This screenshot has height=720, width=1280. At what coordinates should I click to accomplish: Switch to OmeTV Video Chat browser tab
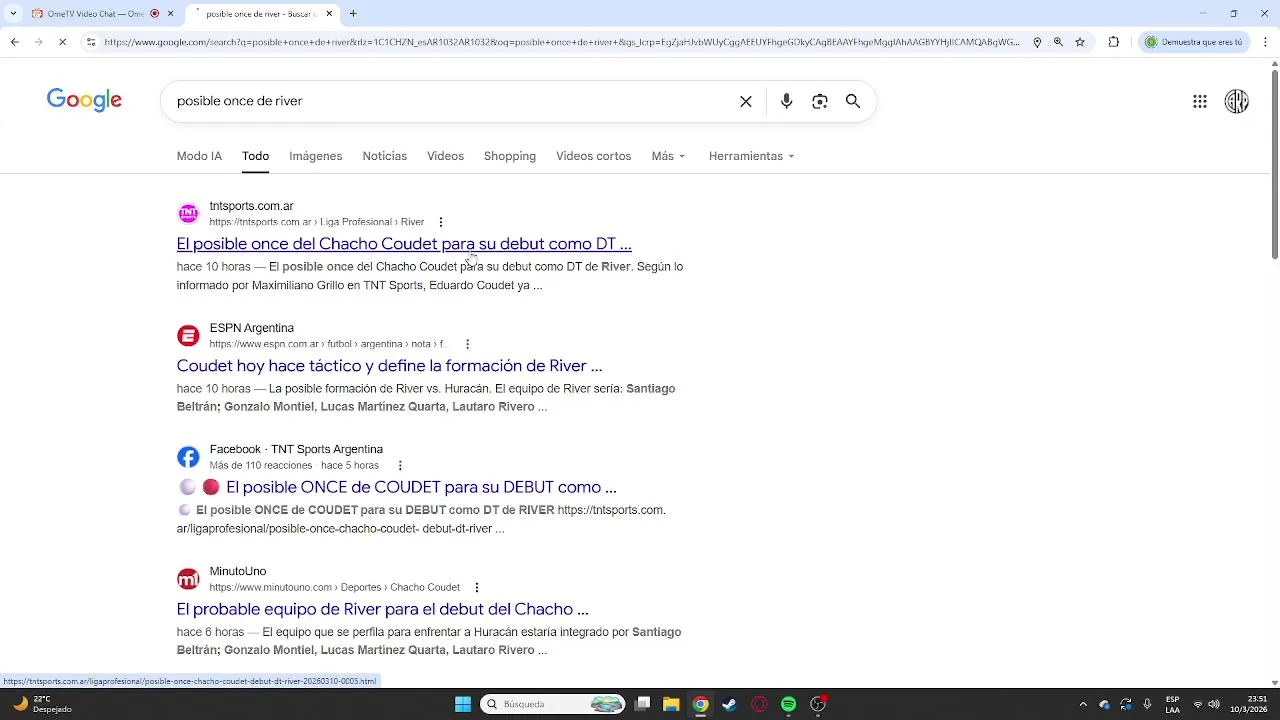pyautogui.click(x=95, y=14)
